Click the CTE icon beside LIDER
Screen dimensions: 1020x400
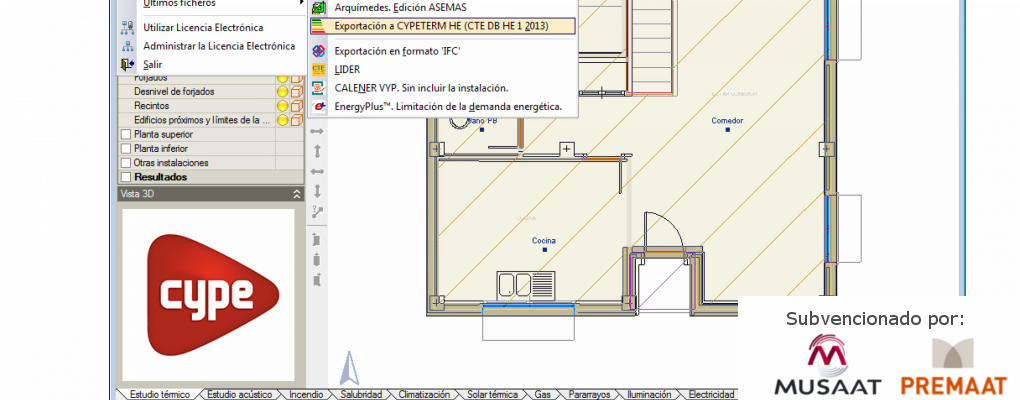318,69
